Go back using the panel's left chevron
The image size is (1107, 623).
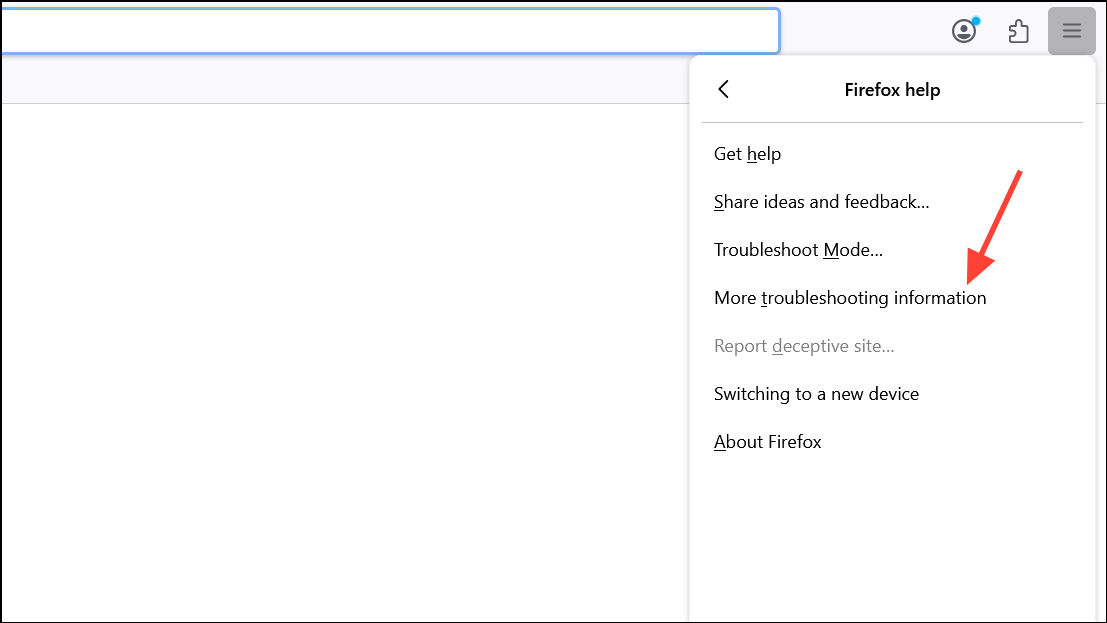tap(724, 89)
